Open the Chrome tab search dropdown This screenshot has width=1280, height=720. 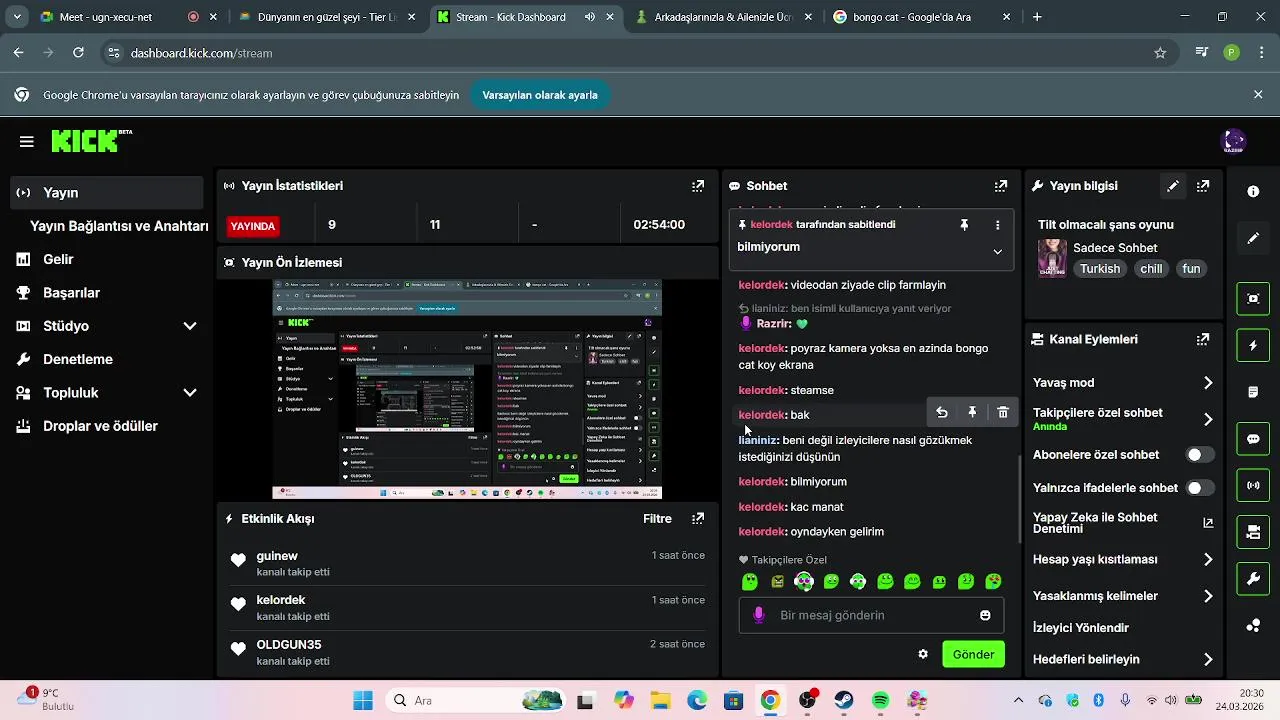pos(17,17)
